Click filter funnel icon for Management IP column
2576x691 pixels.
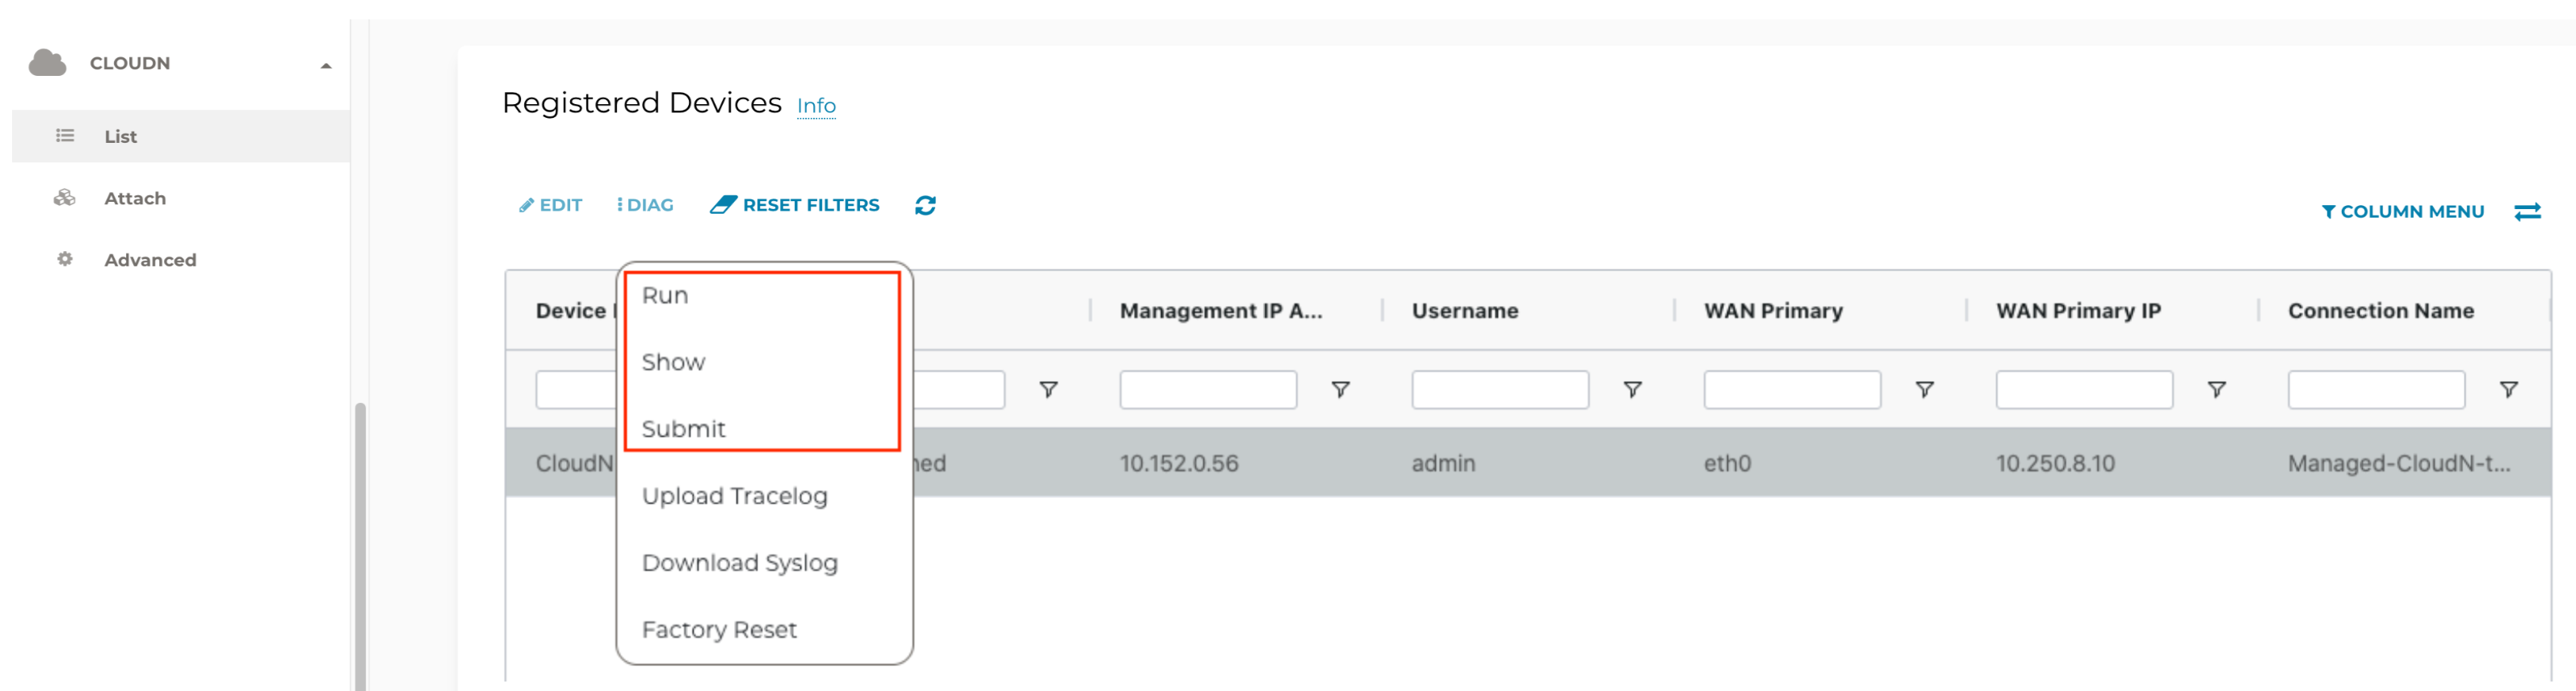[1340, 389]
